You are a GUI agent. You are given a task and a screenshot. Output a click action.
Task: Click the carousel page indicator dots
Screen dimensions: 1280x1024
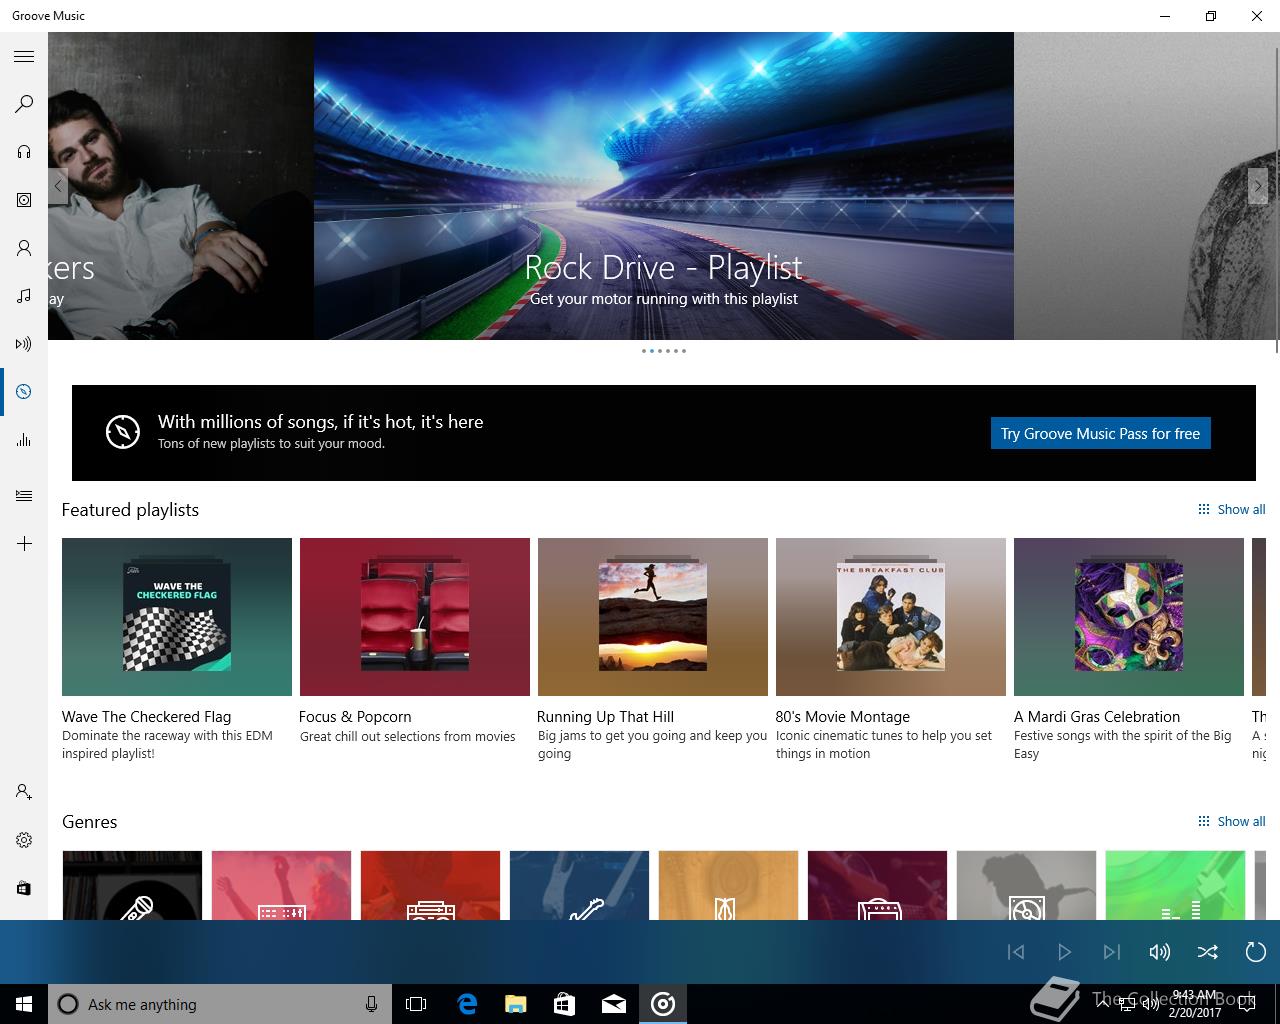663,351
